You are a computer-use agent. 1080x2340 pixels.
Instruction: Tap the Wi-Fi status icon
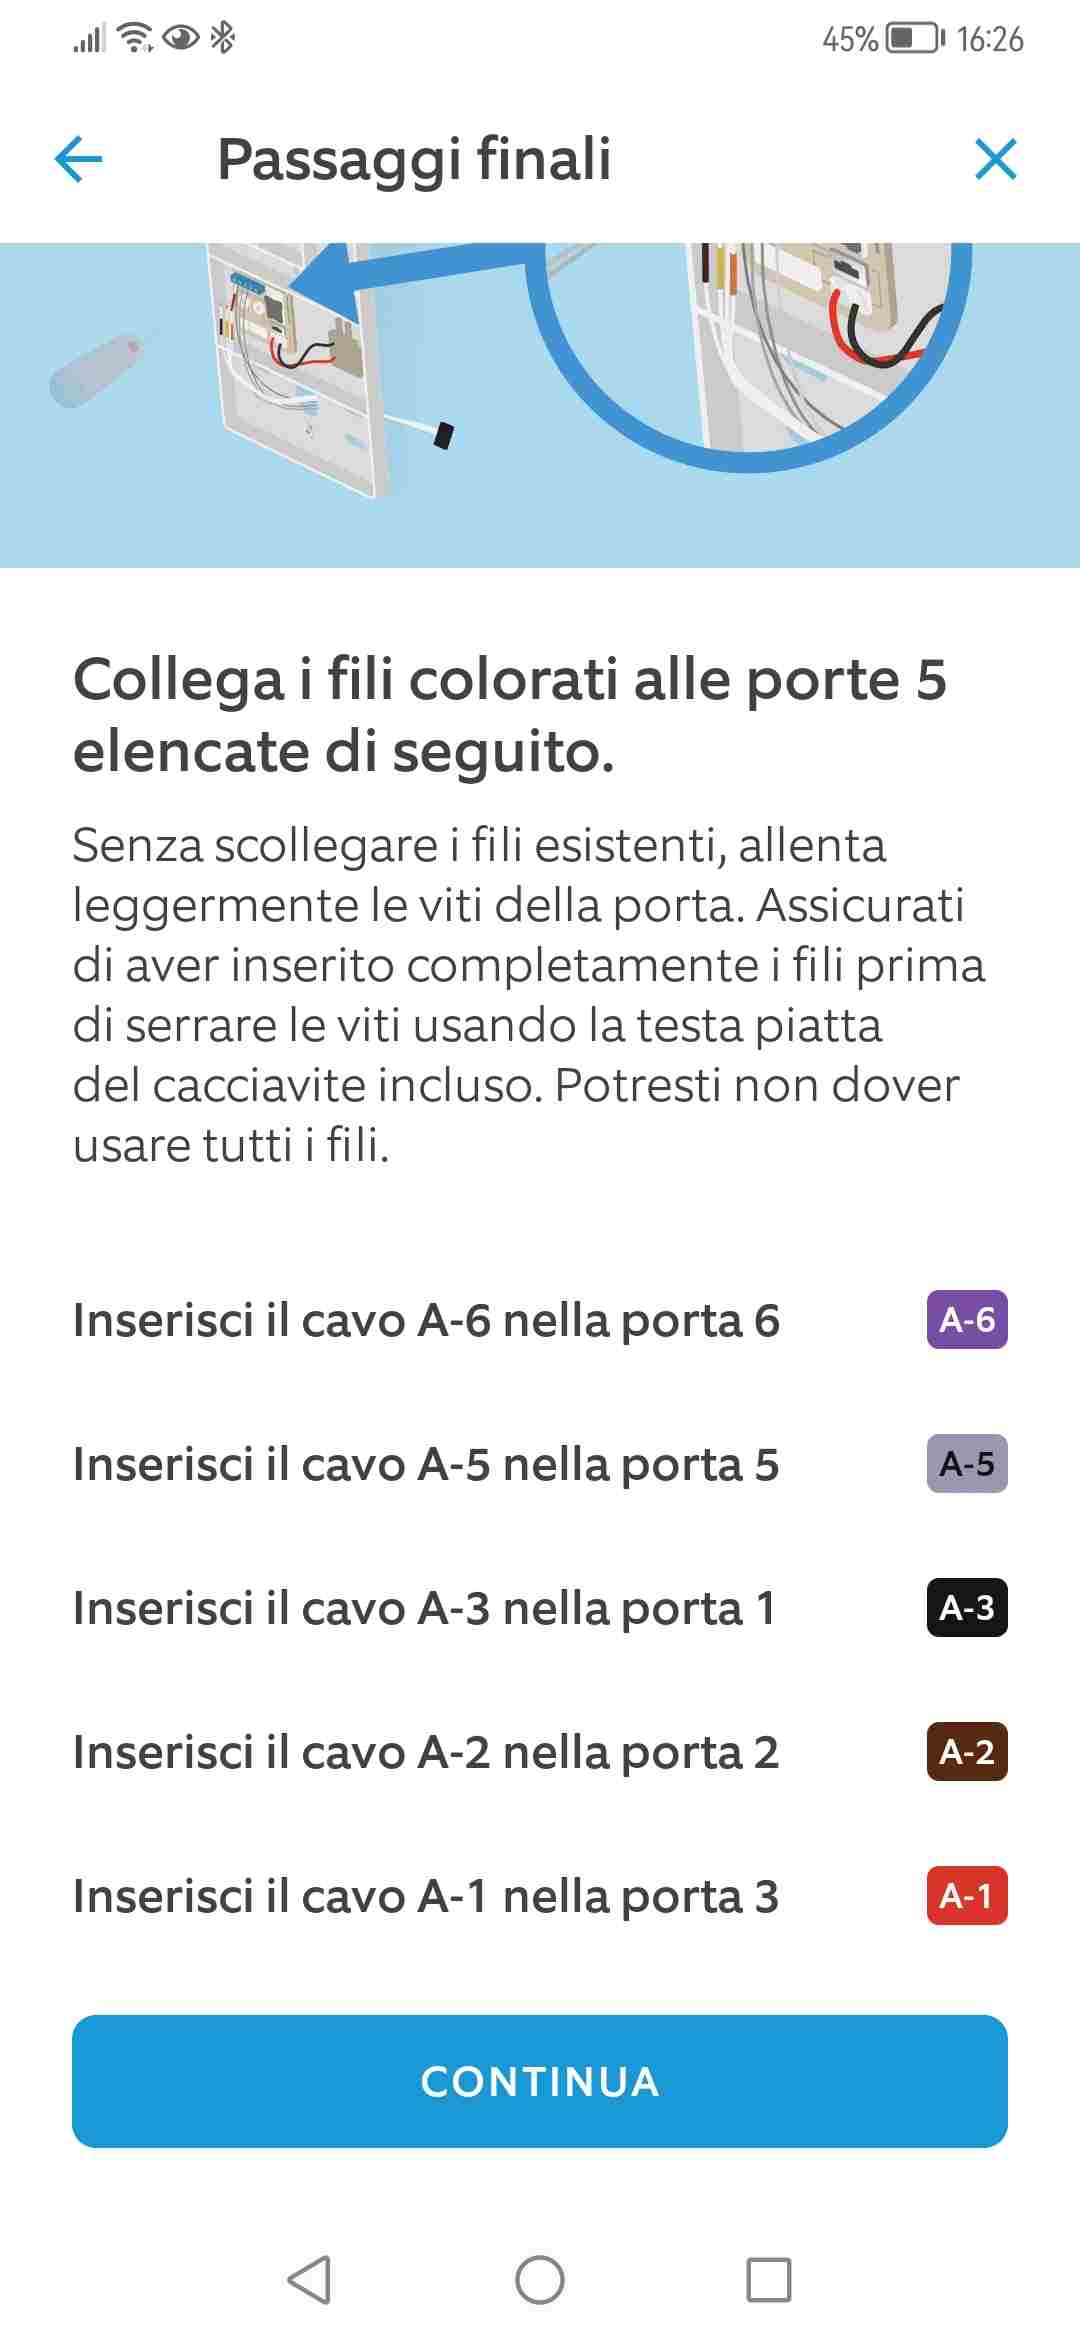135,39
